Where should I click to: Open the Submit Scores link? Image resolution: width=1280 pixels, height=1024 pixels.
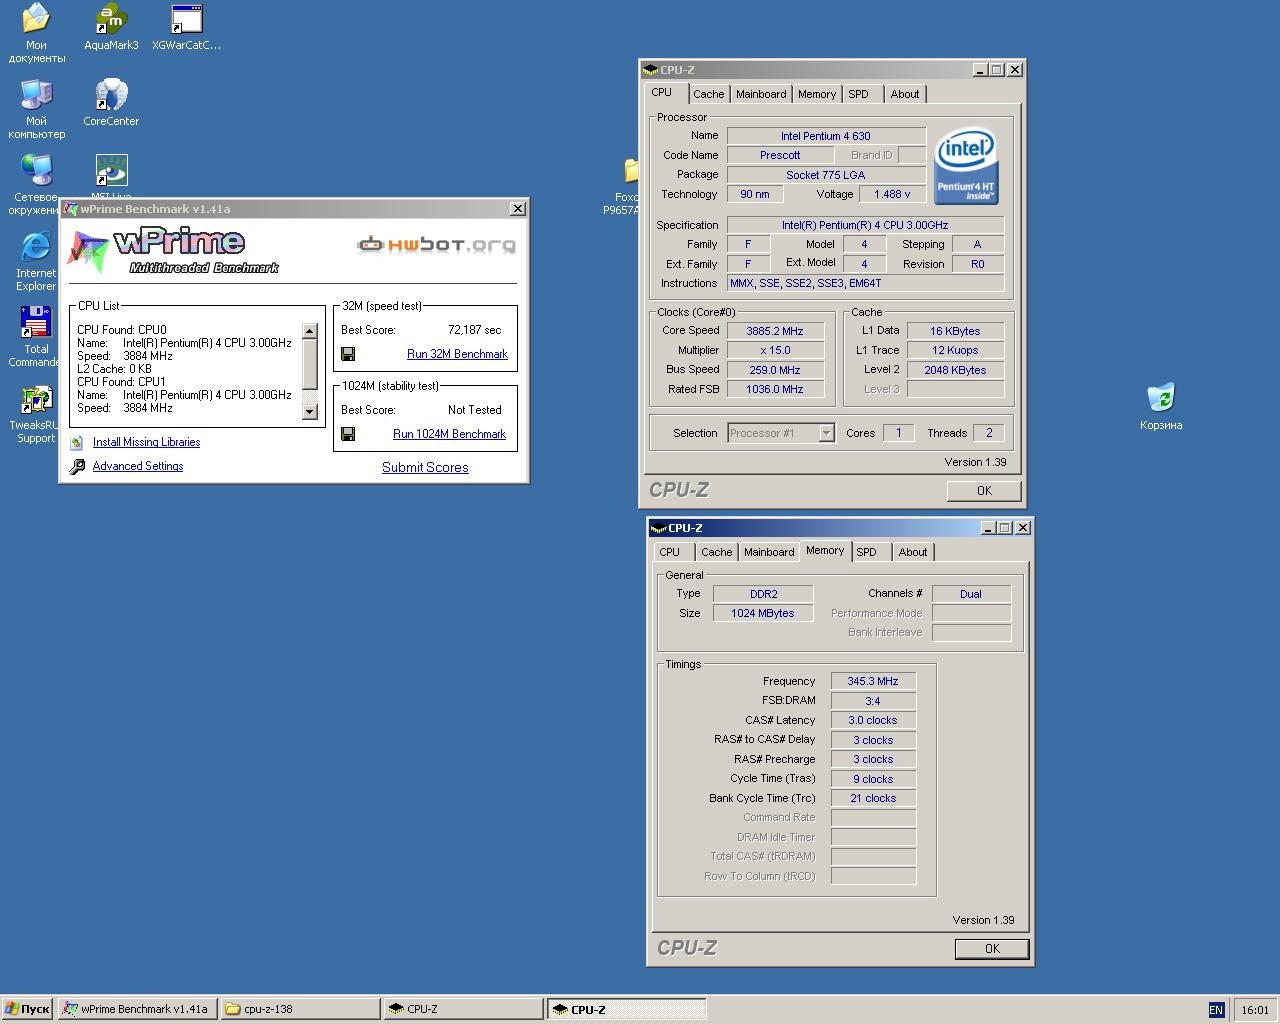click(x=425, y=467)
